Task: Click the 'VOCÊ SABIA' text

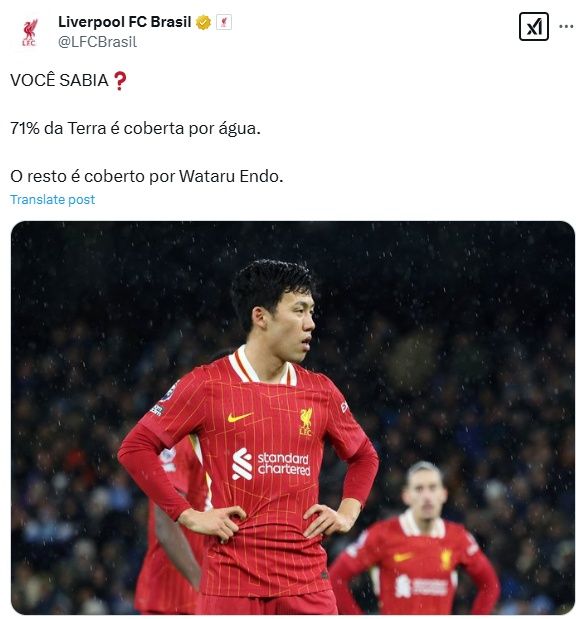Action: (59, 81)
